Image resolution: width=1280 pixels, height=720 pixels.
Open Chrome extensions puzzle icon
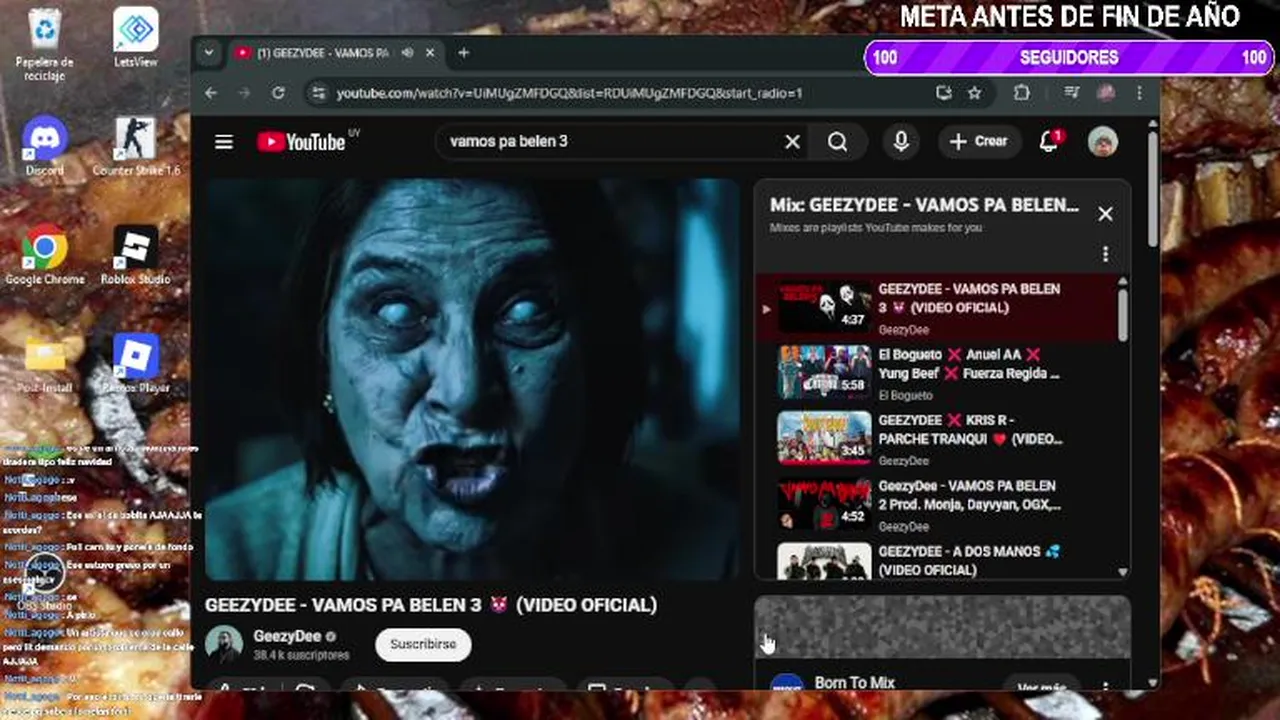[x=1021, y=93]
